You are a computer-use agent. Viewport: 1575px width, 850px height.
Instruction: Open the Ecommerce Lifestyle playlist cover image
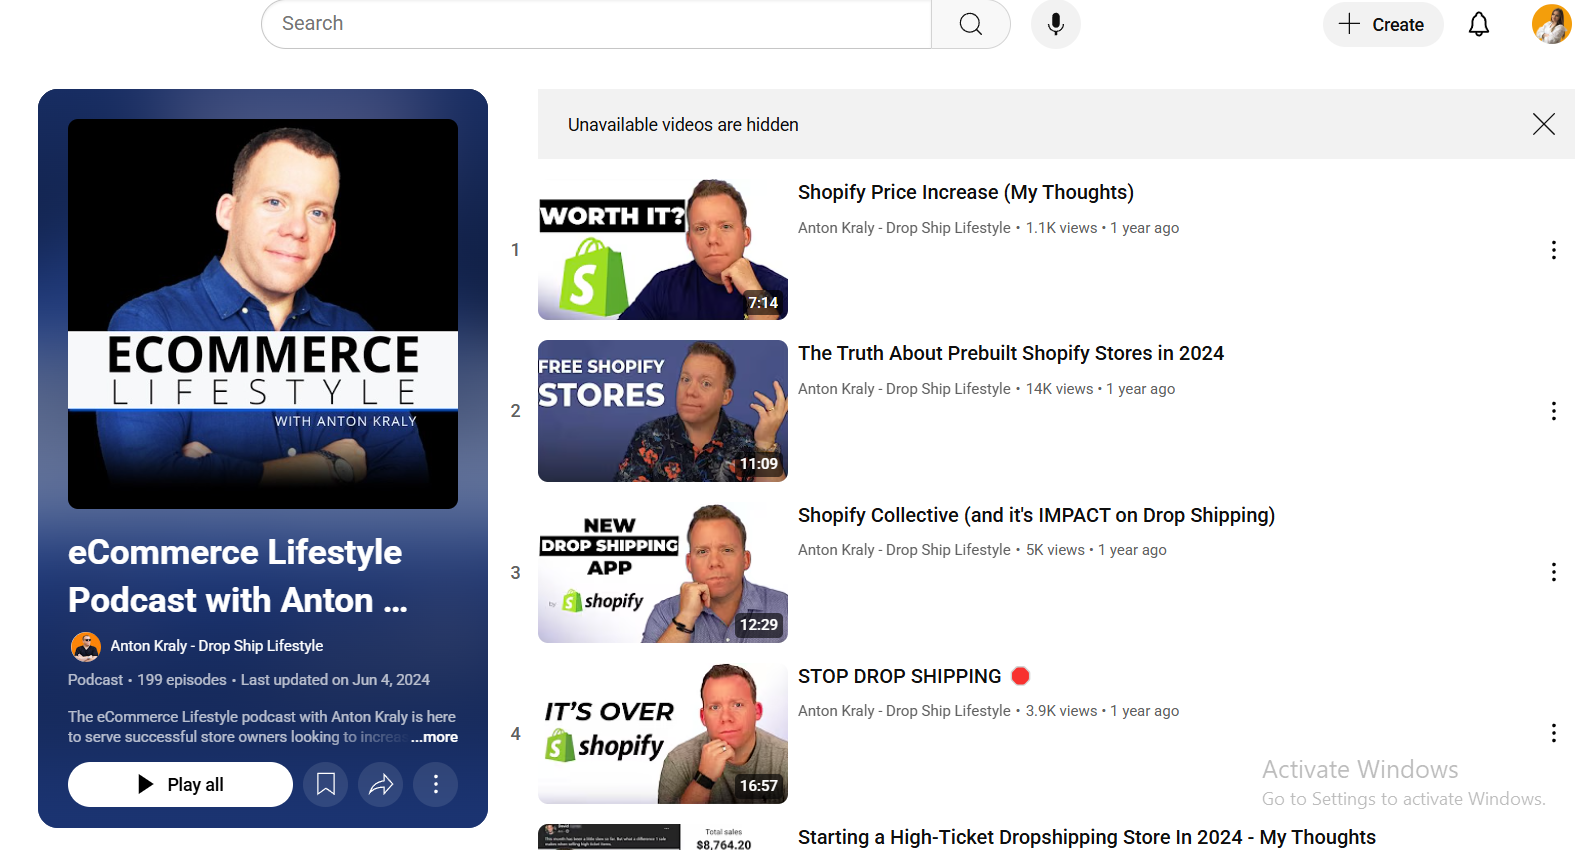coord(263,314)
